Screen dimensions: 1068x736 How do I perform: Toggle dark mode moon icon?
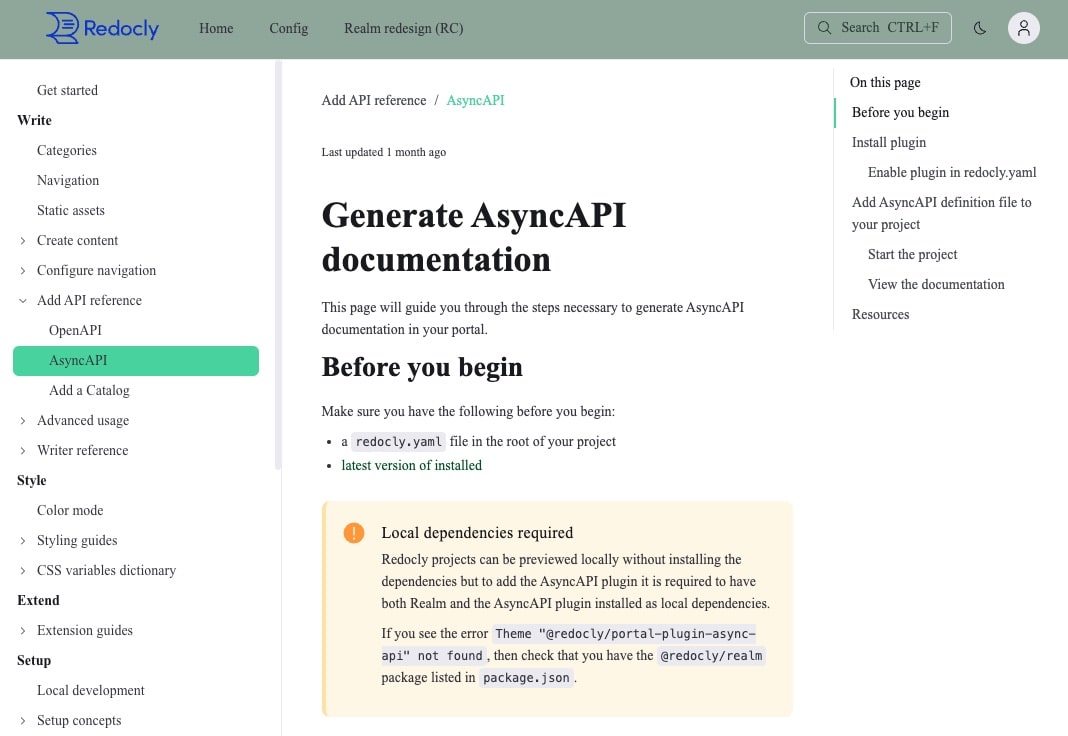[x=979, y=28]
